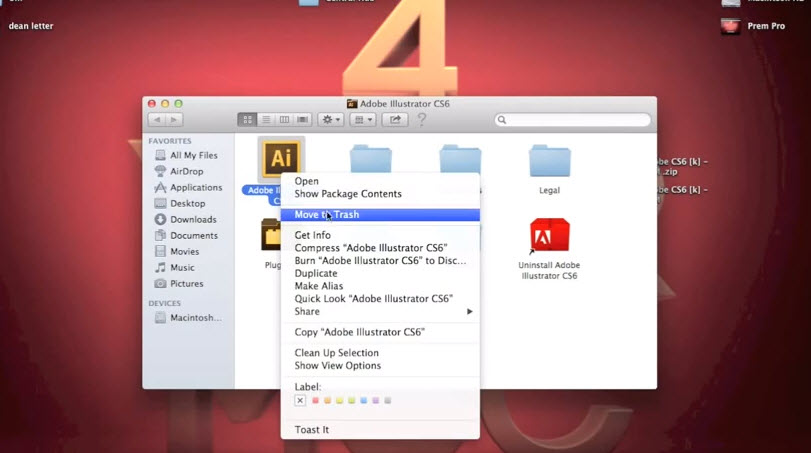Viewport: 811px width, 453px height.
Task: Go back in Finder history
Action: click(157, 120)
